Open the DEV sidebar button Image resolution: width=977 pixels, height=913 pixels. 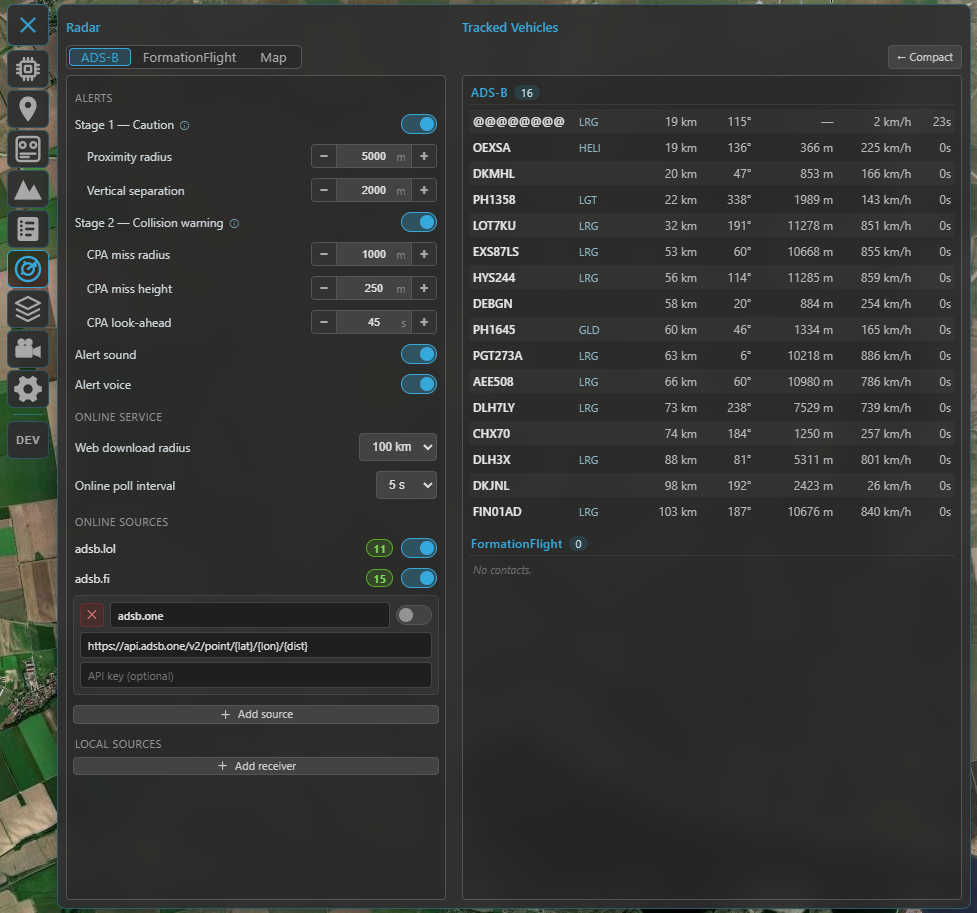coord(28,440)
